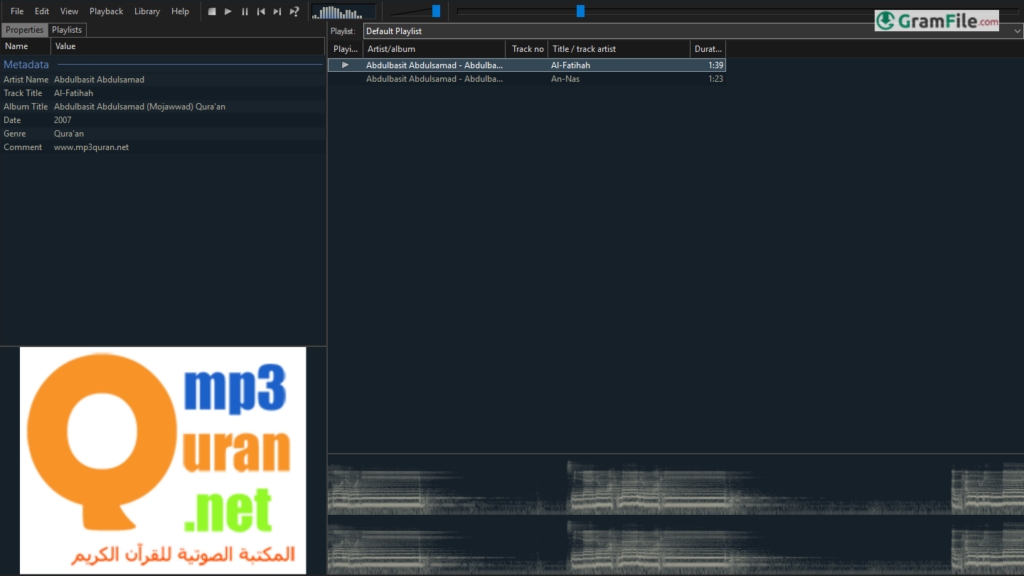Click the seek bar position handle

click(x=580, y=11)
